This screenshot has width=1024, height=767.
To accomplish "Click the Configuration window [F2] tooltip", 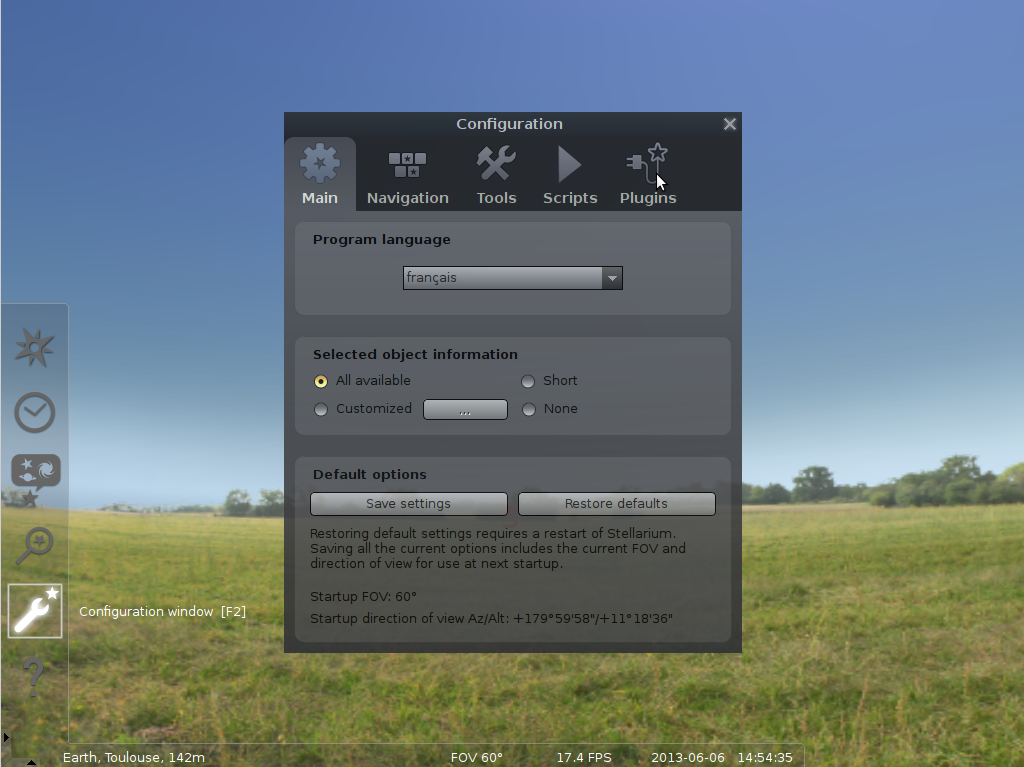I will [163, 612].
